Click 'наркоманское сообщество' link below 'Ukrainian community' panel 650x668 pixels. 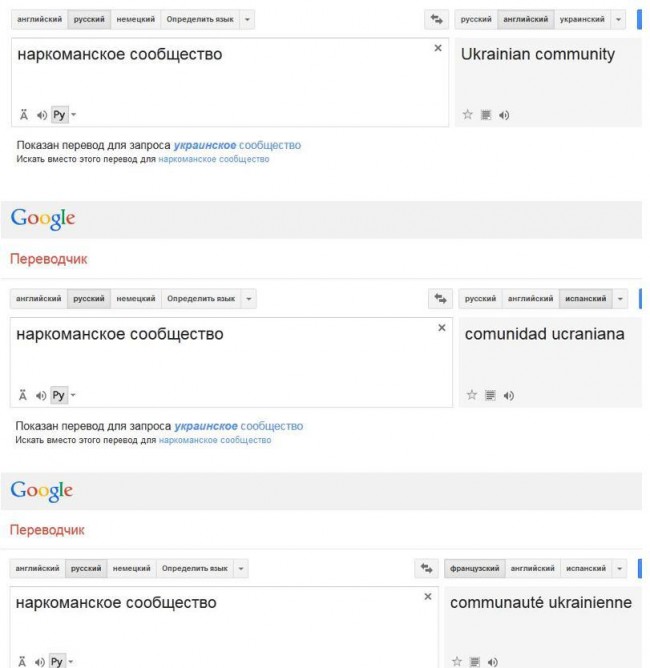tap(214, 159)
